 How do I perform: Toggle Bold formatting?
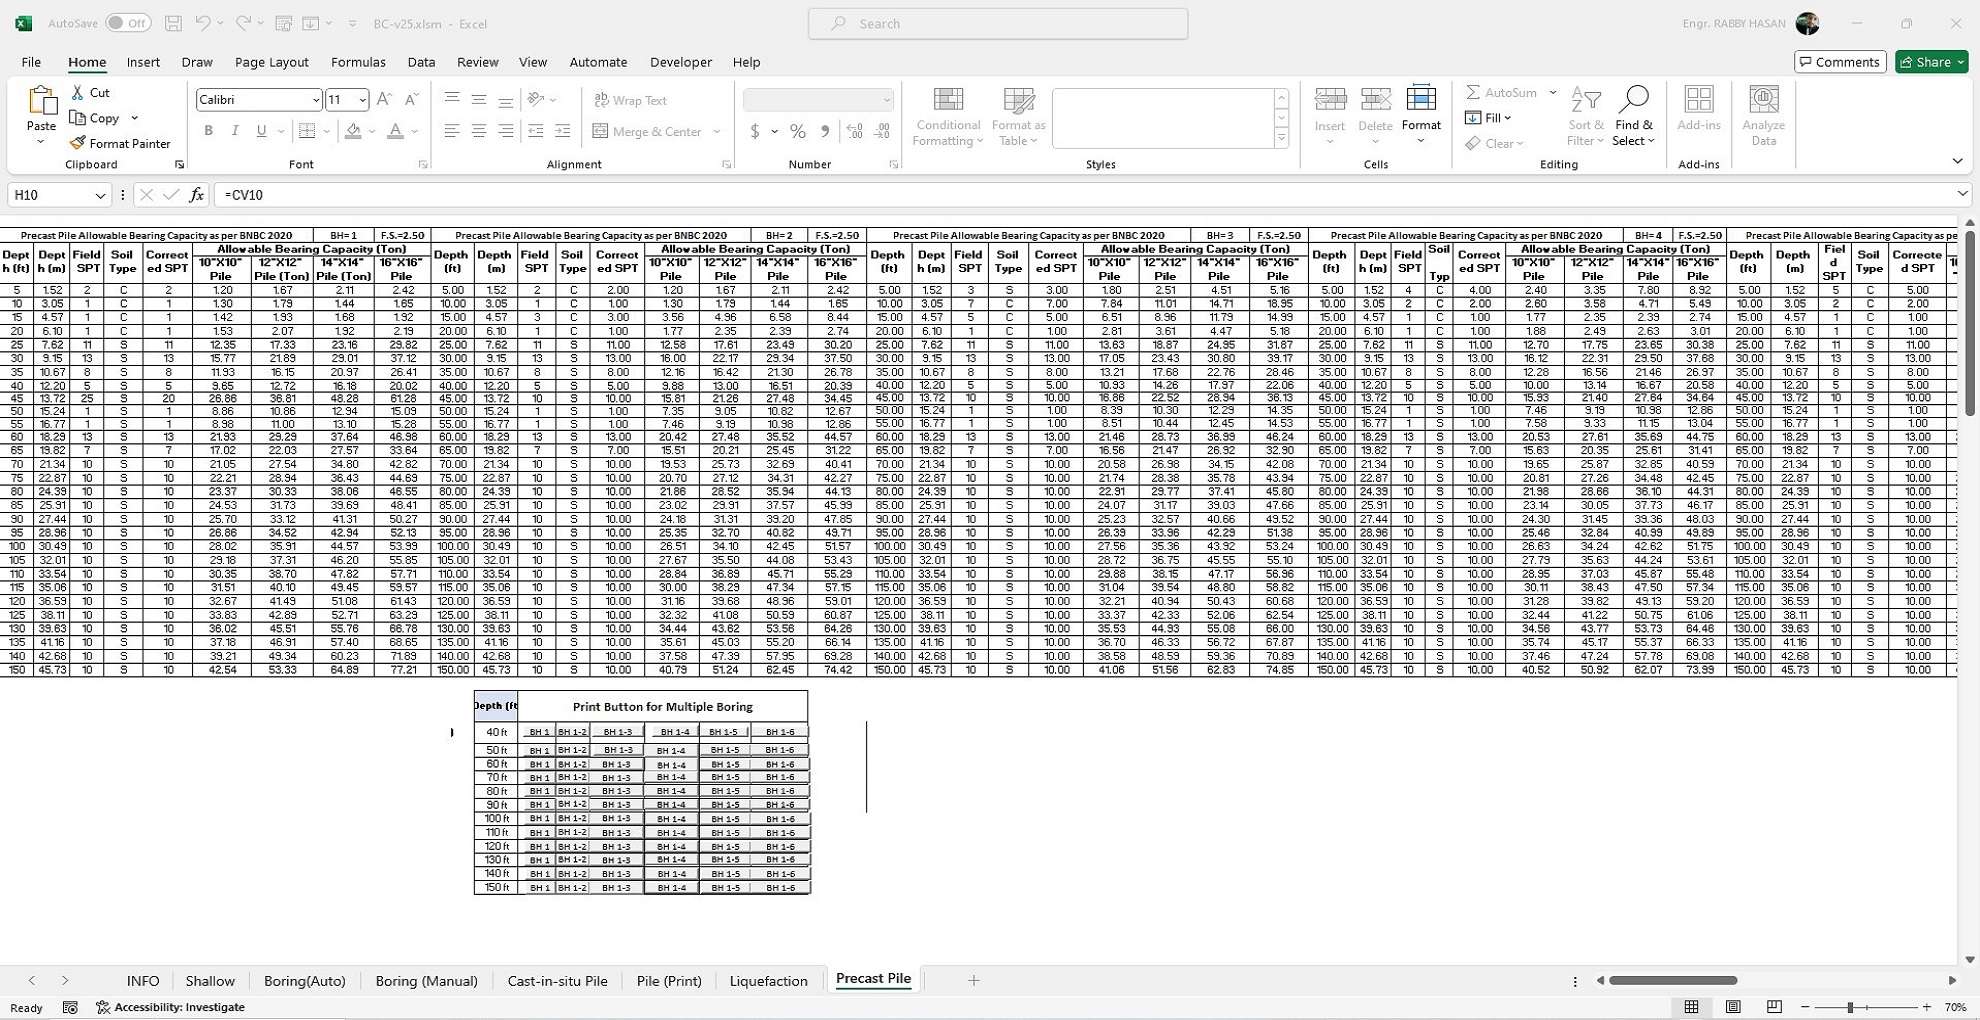point(209,131)
